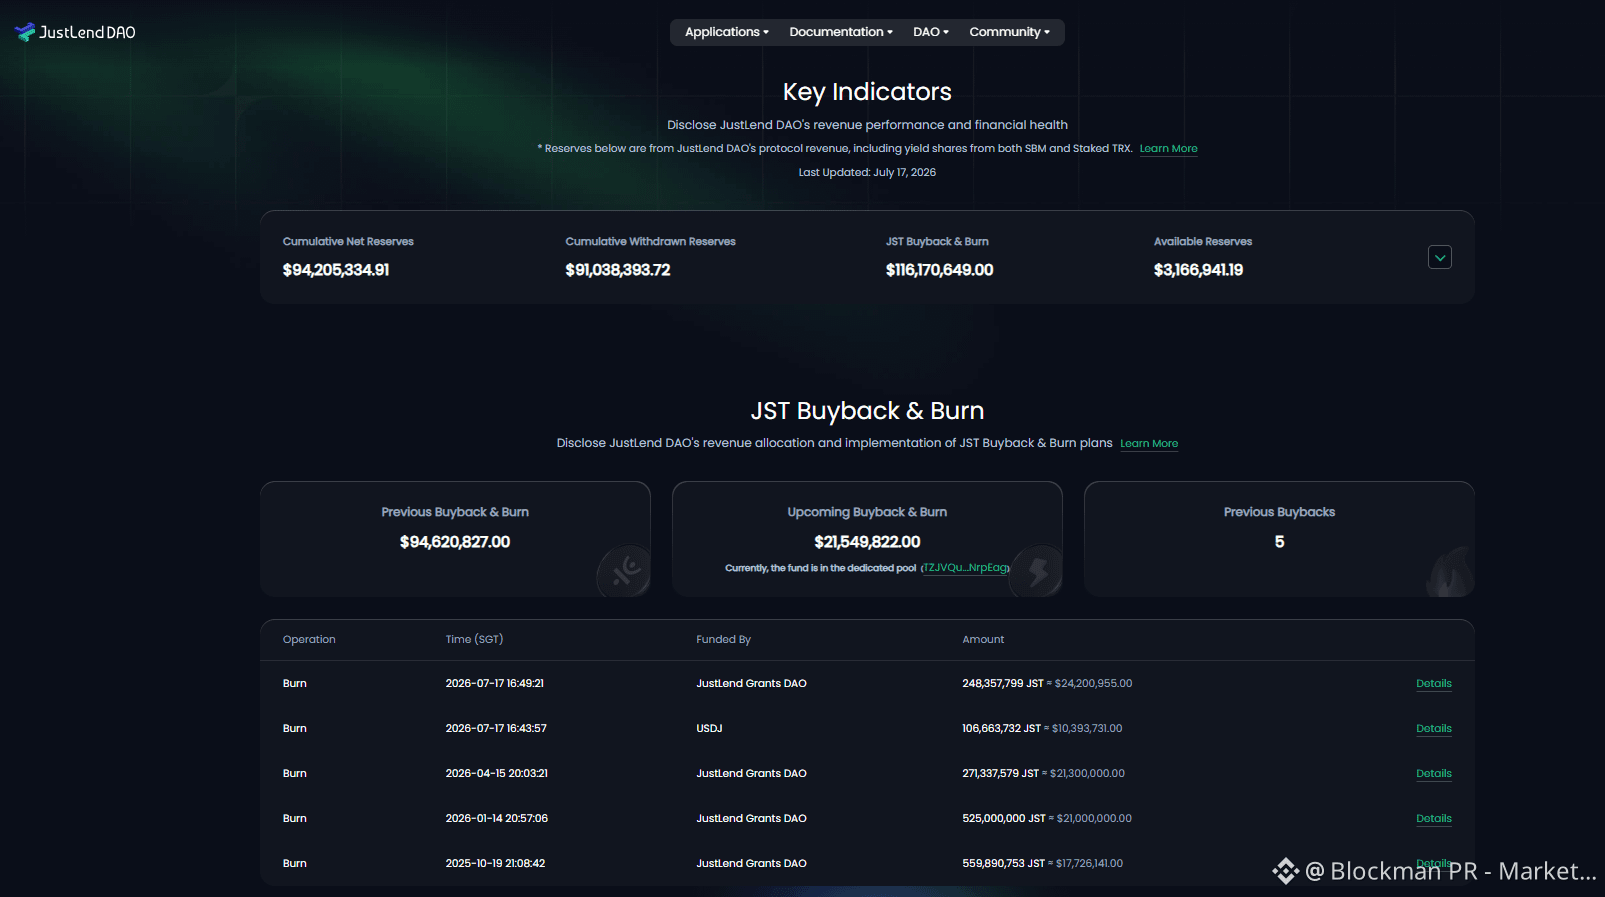Select amount 559,890,753 JST ≈ $17,726,141.00
This screenshot has height=897, width=1605.
coord(1042,863)
